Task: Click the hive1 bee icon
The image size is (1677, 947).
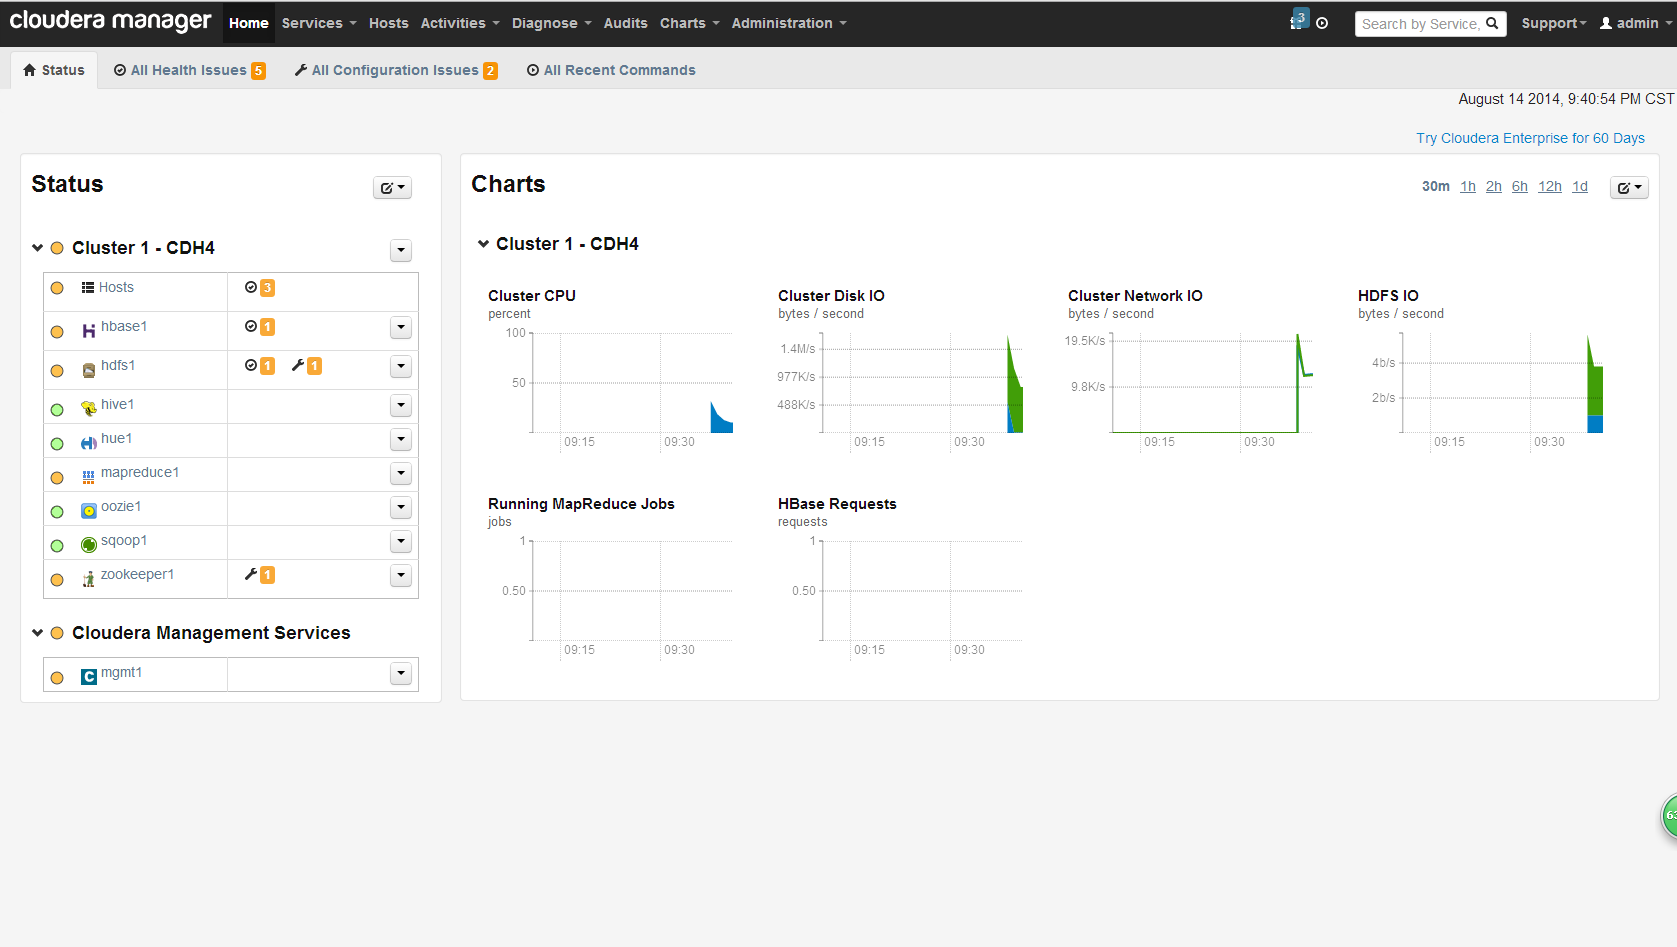Action: coord(89,408)
